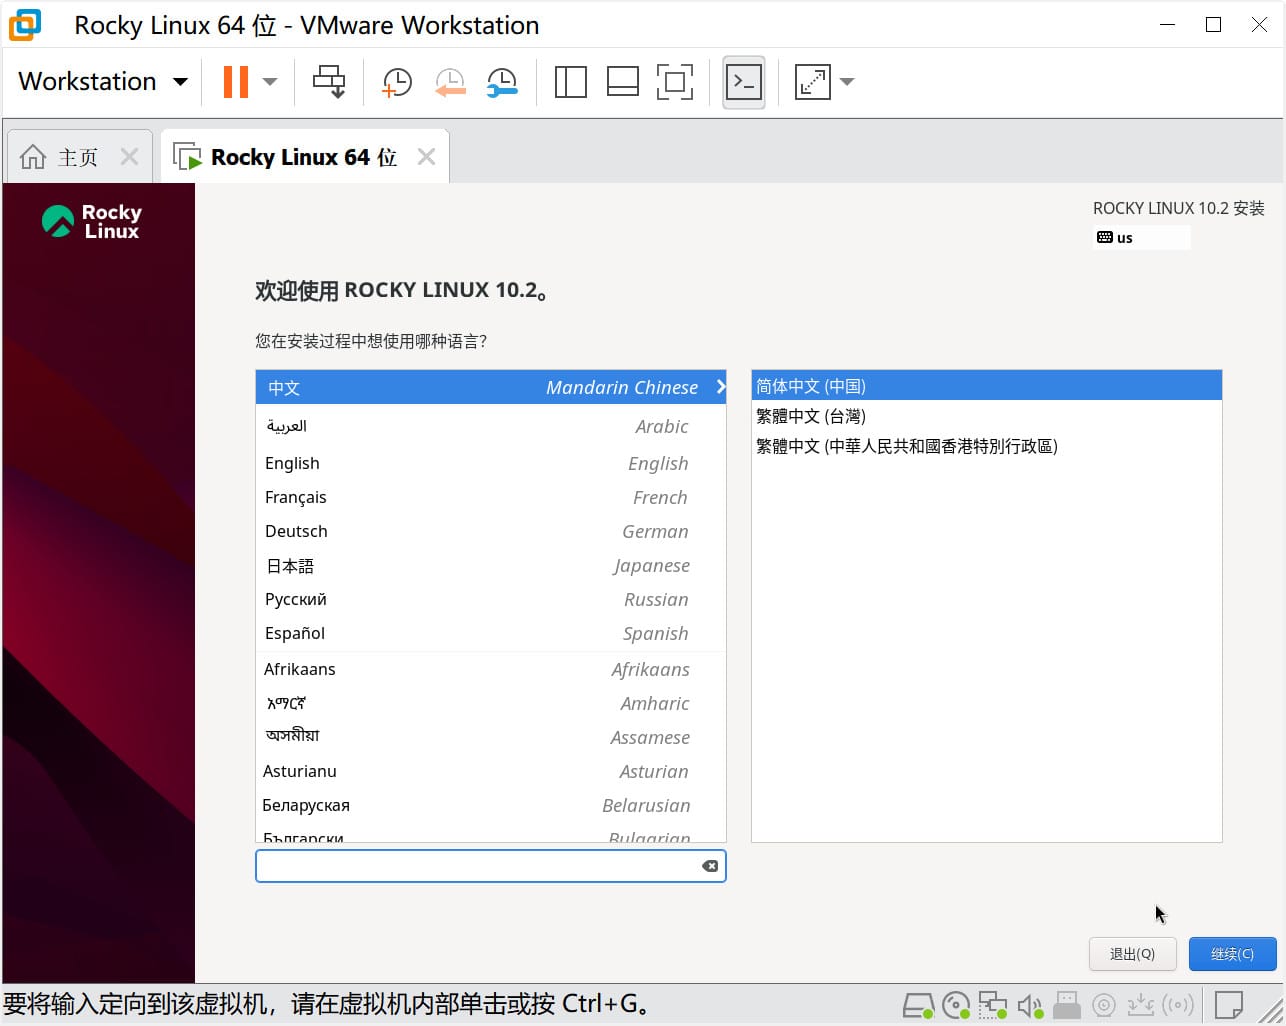Click the VMware Workstation title bar icon
The width and height of the screenshot is (1286, 1026).
tap(25, 25)
